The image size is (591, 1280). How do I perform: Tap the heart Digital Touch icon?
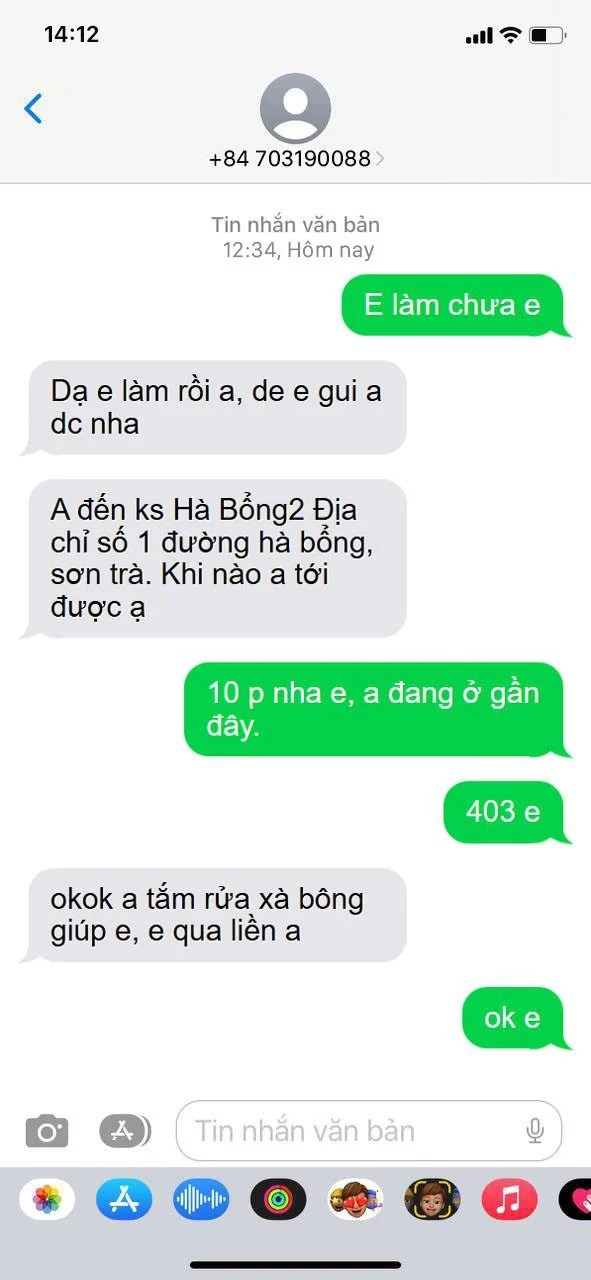click(x=575, y=1199)
